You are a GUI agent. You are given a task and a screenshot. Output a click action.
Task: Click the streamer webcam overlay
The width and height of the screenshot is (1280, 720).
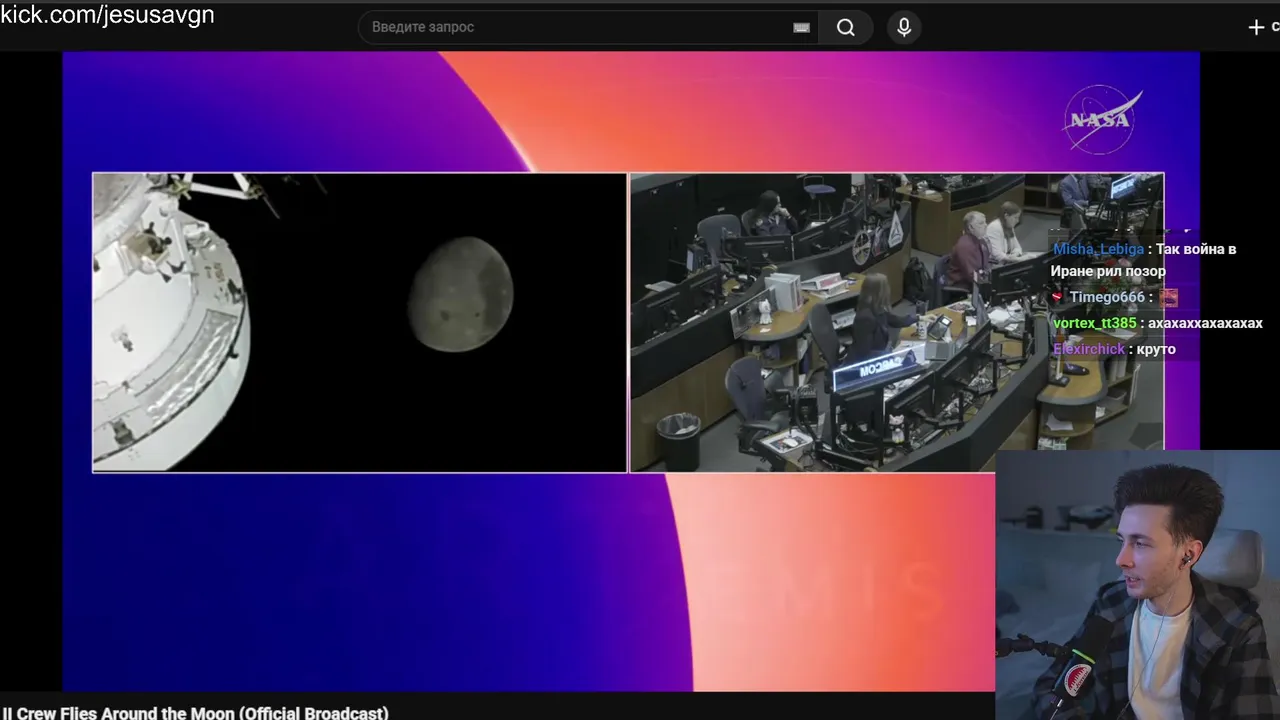pyautogui.click(x=1138, y=585)
